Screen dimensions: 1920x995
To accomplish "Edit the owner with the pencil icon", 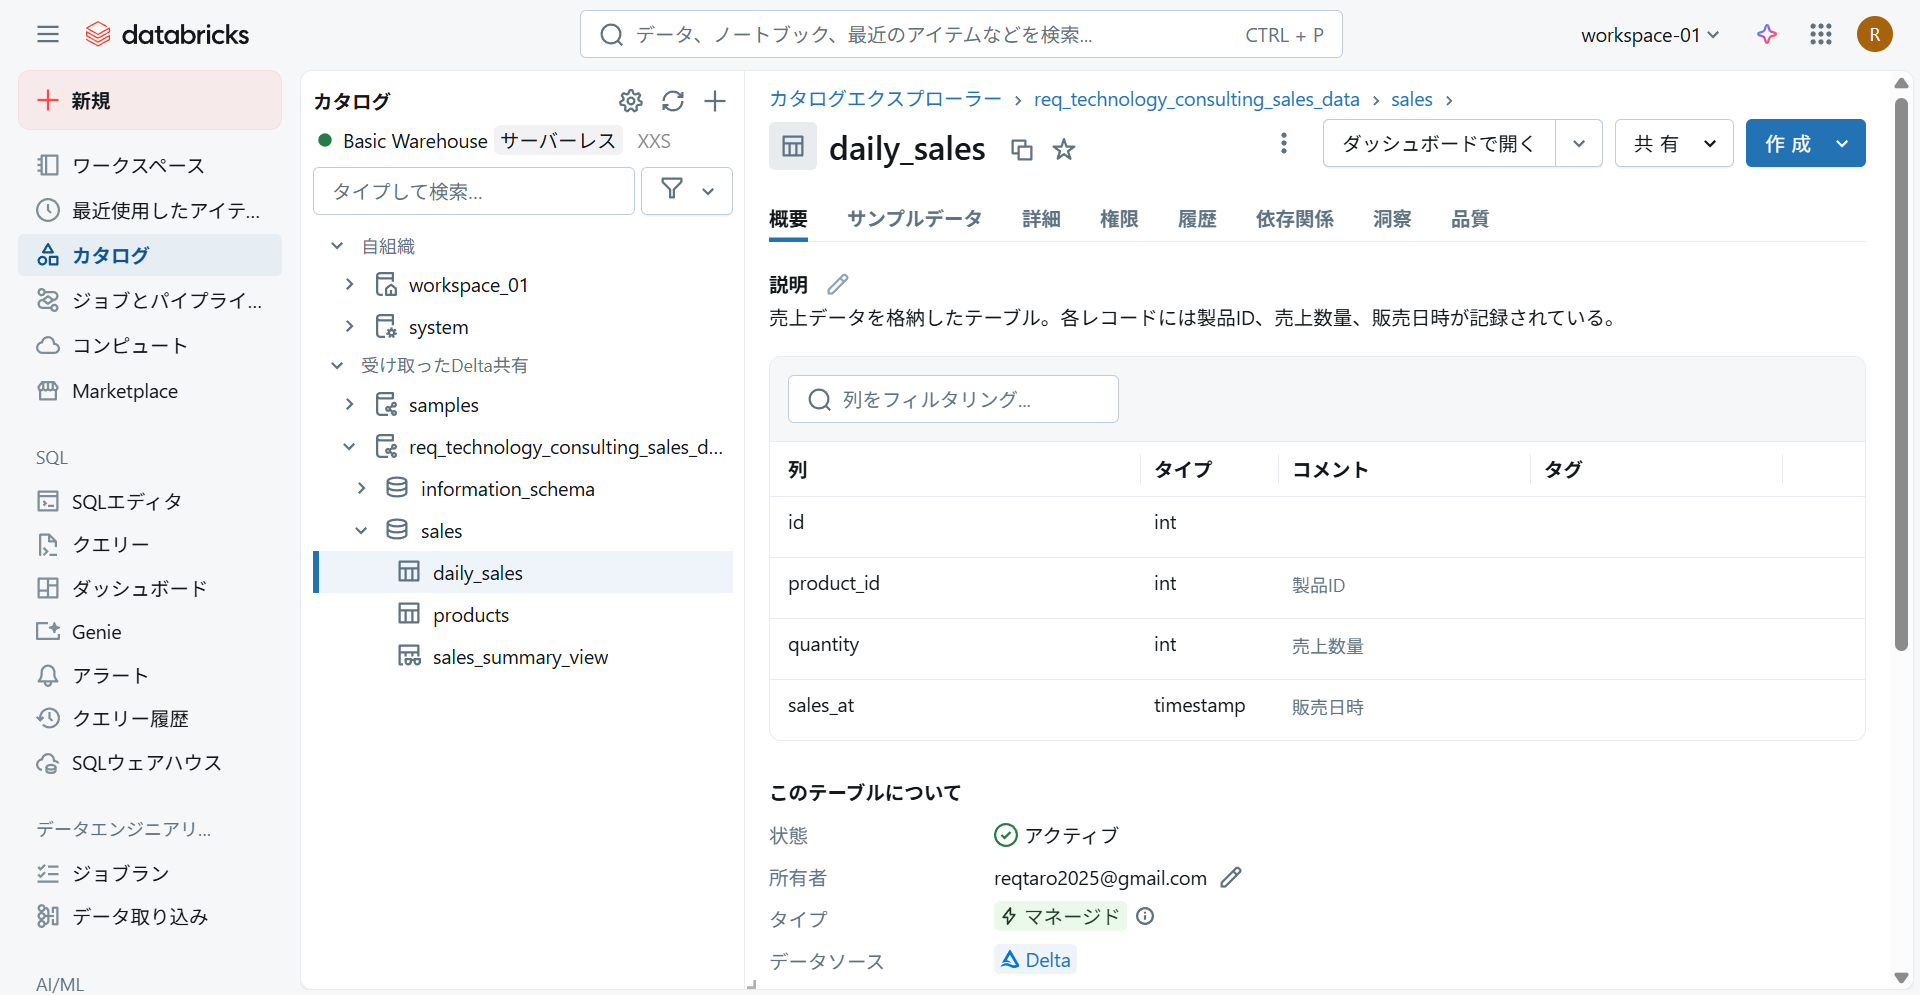I will 1231,877.
